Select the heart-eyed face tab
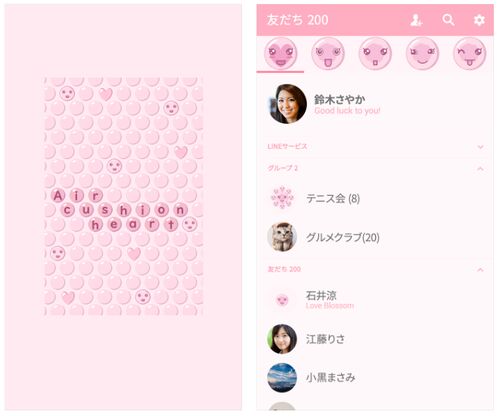 coord(280,54)
